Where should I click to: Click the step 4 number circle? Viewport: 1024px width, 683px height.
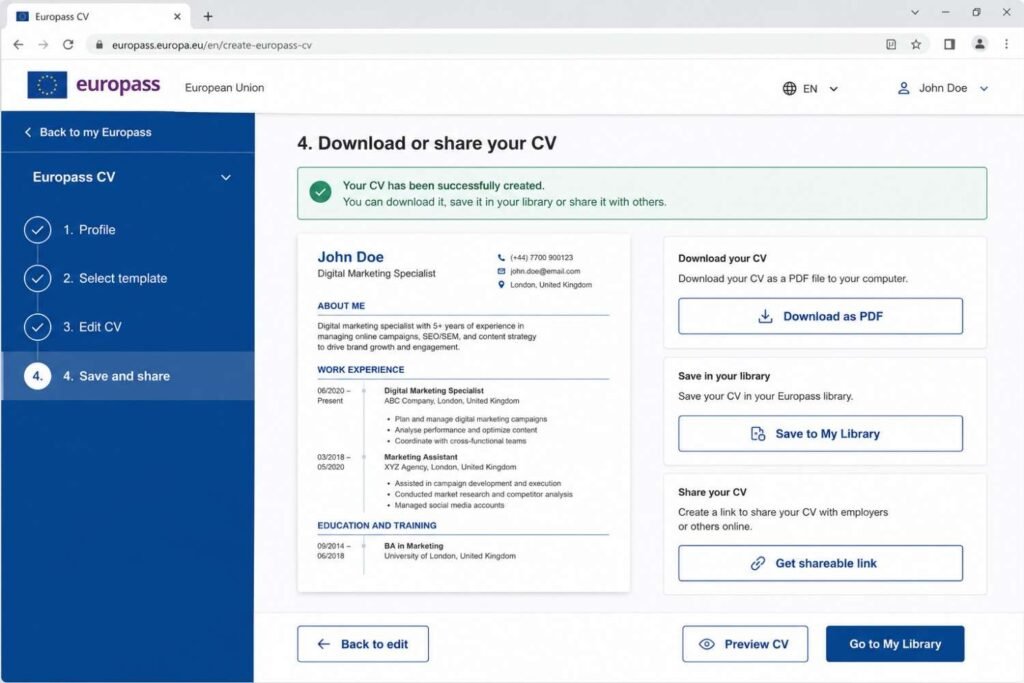point(37,376)
